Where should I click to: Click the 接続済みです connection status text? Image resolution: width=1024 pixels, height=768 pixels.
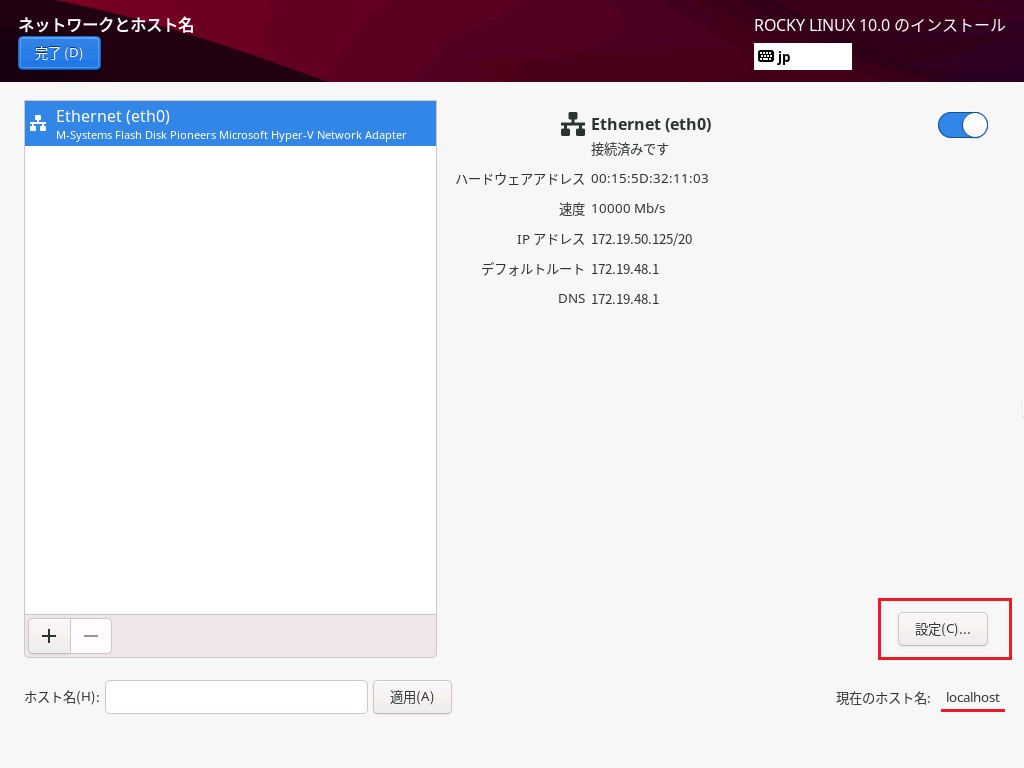pos(630,149)
